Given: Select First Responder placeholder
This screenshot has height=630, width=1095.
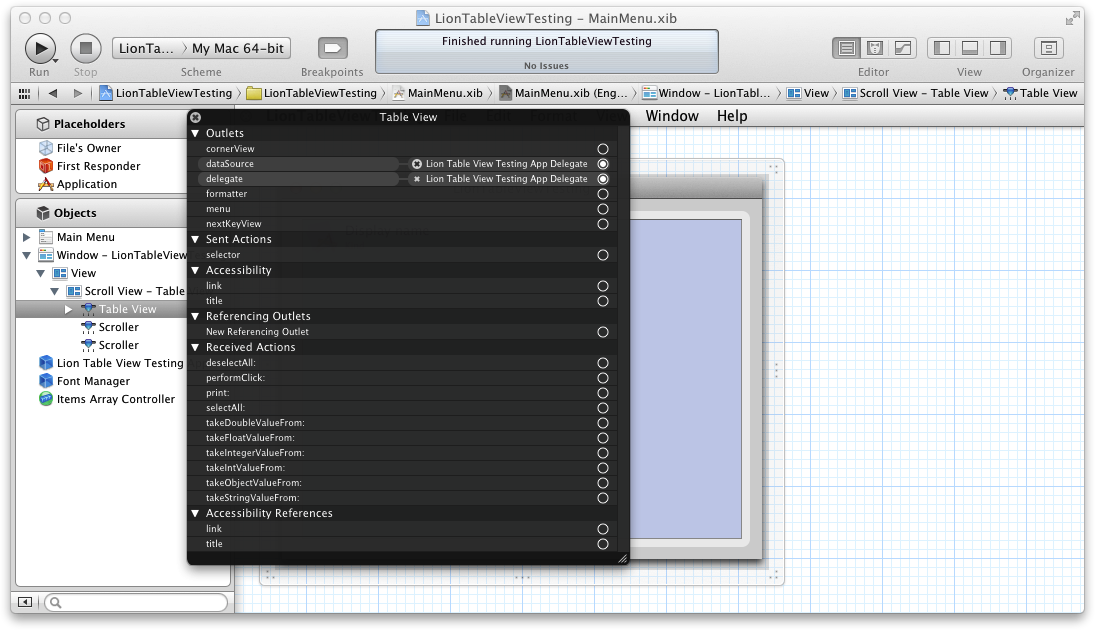Looking at the screenshot, I should [x=98, y=166].
